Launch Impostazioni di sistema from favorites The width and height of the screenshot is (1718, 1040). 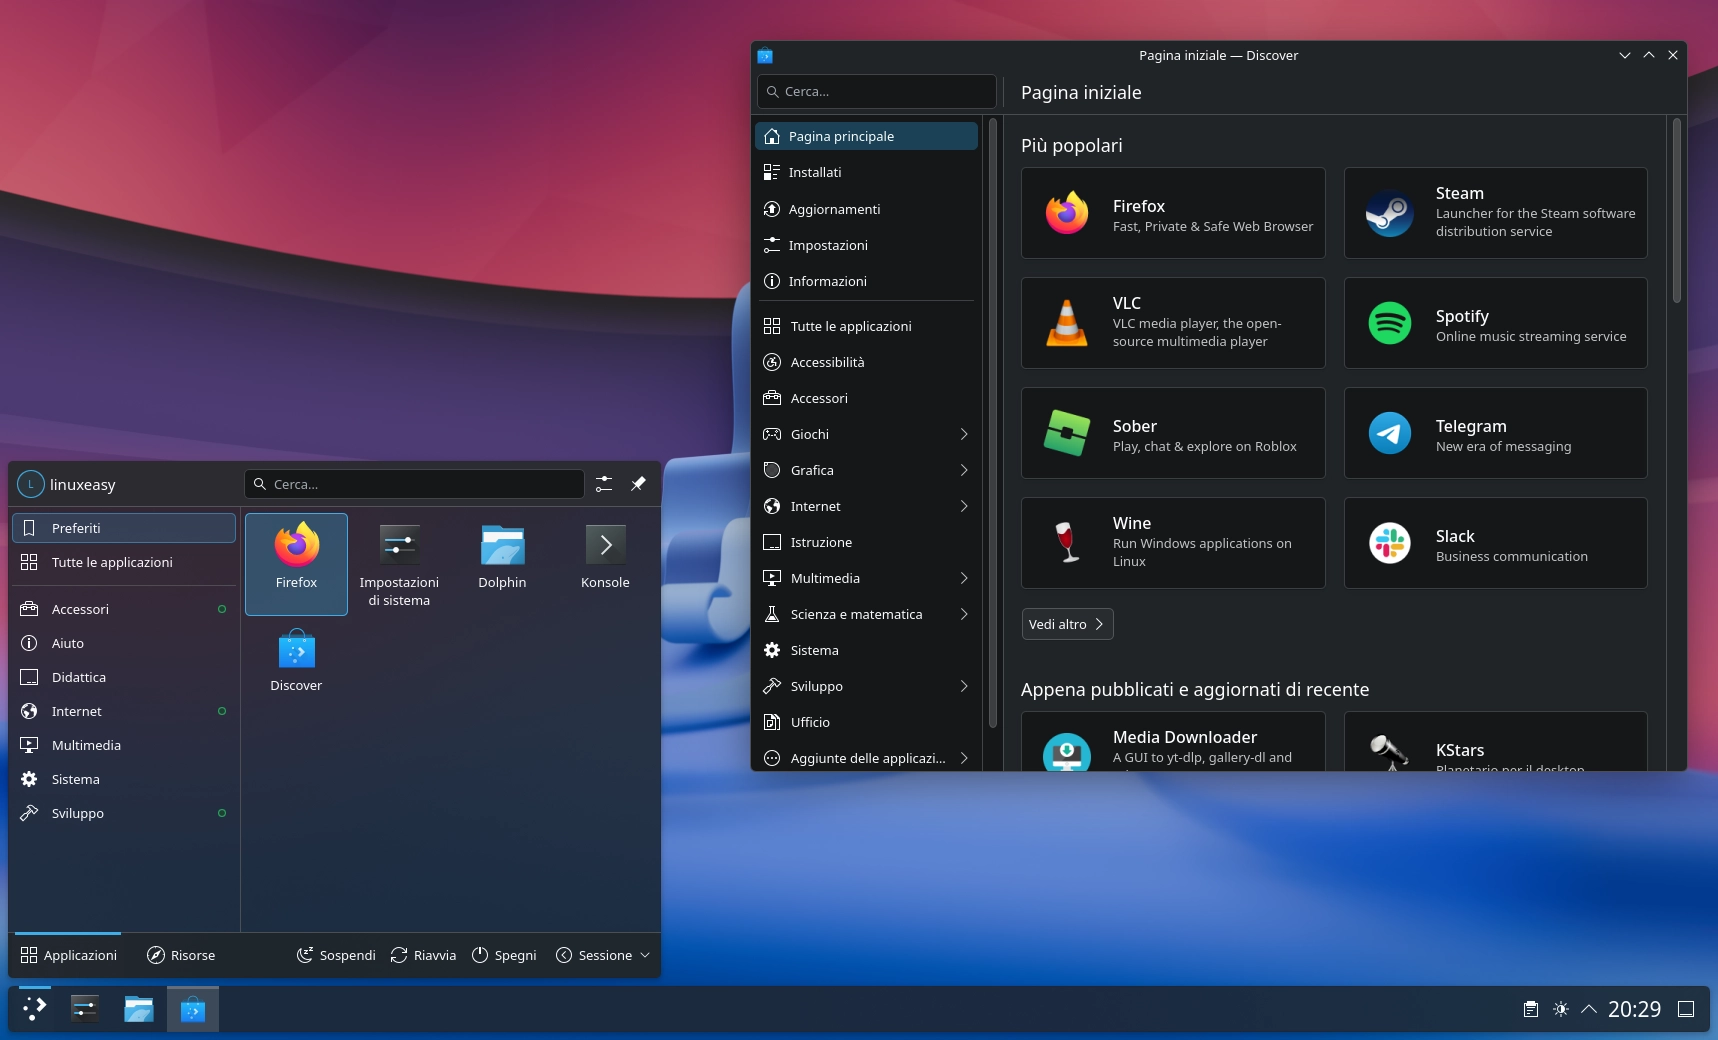point(399,563)
